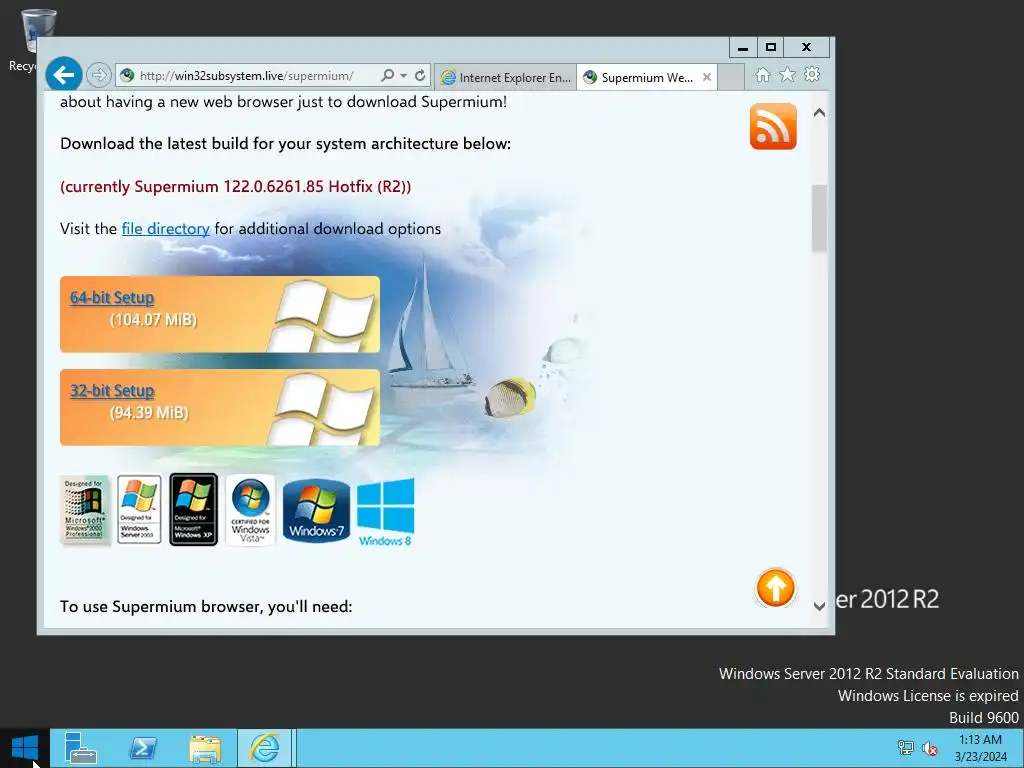This screenshot has height=768, width=1024.
Task: Open a new blank tab
Action: 731,77
